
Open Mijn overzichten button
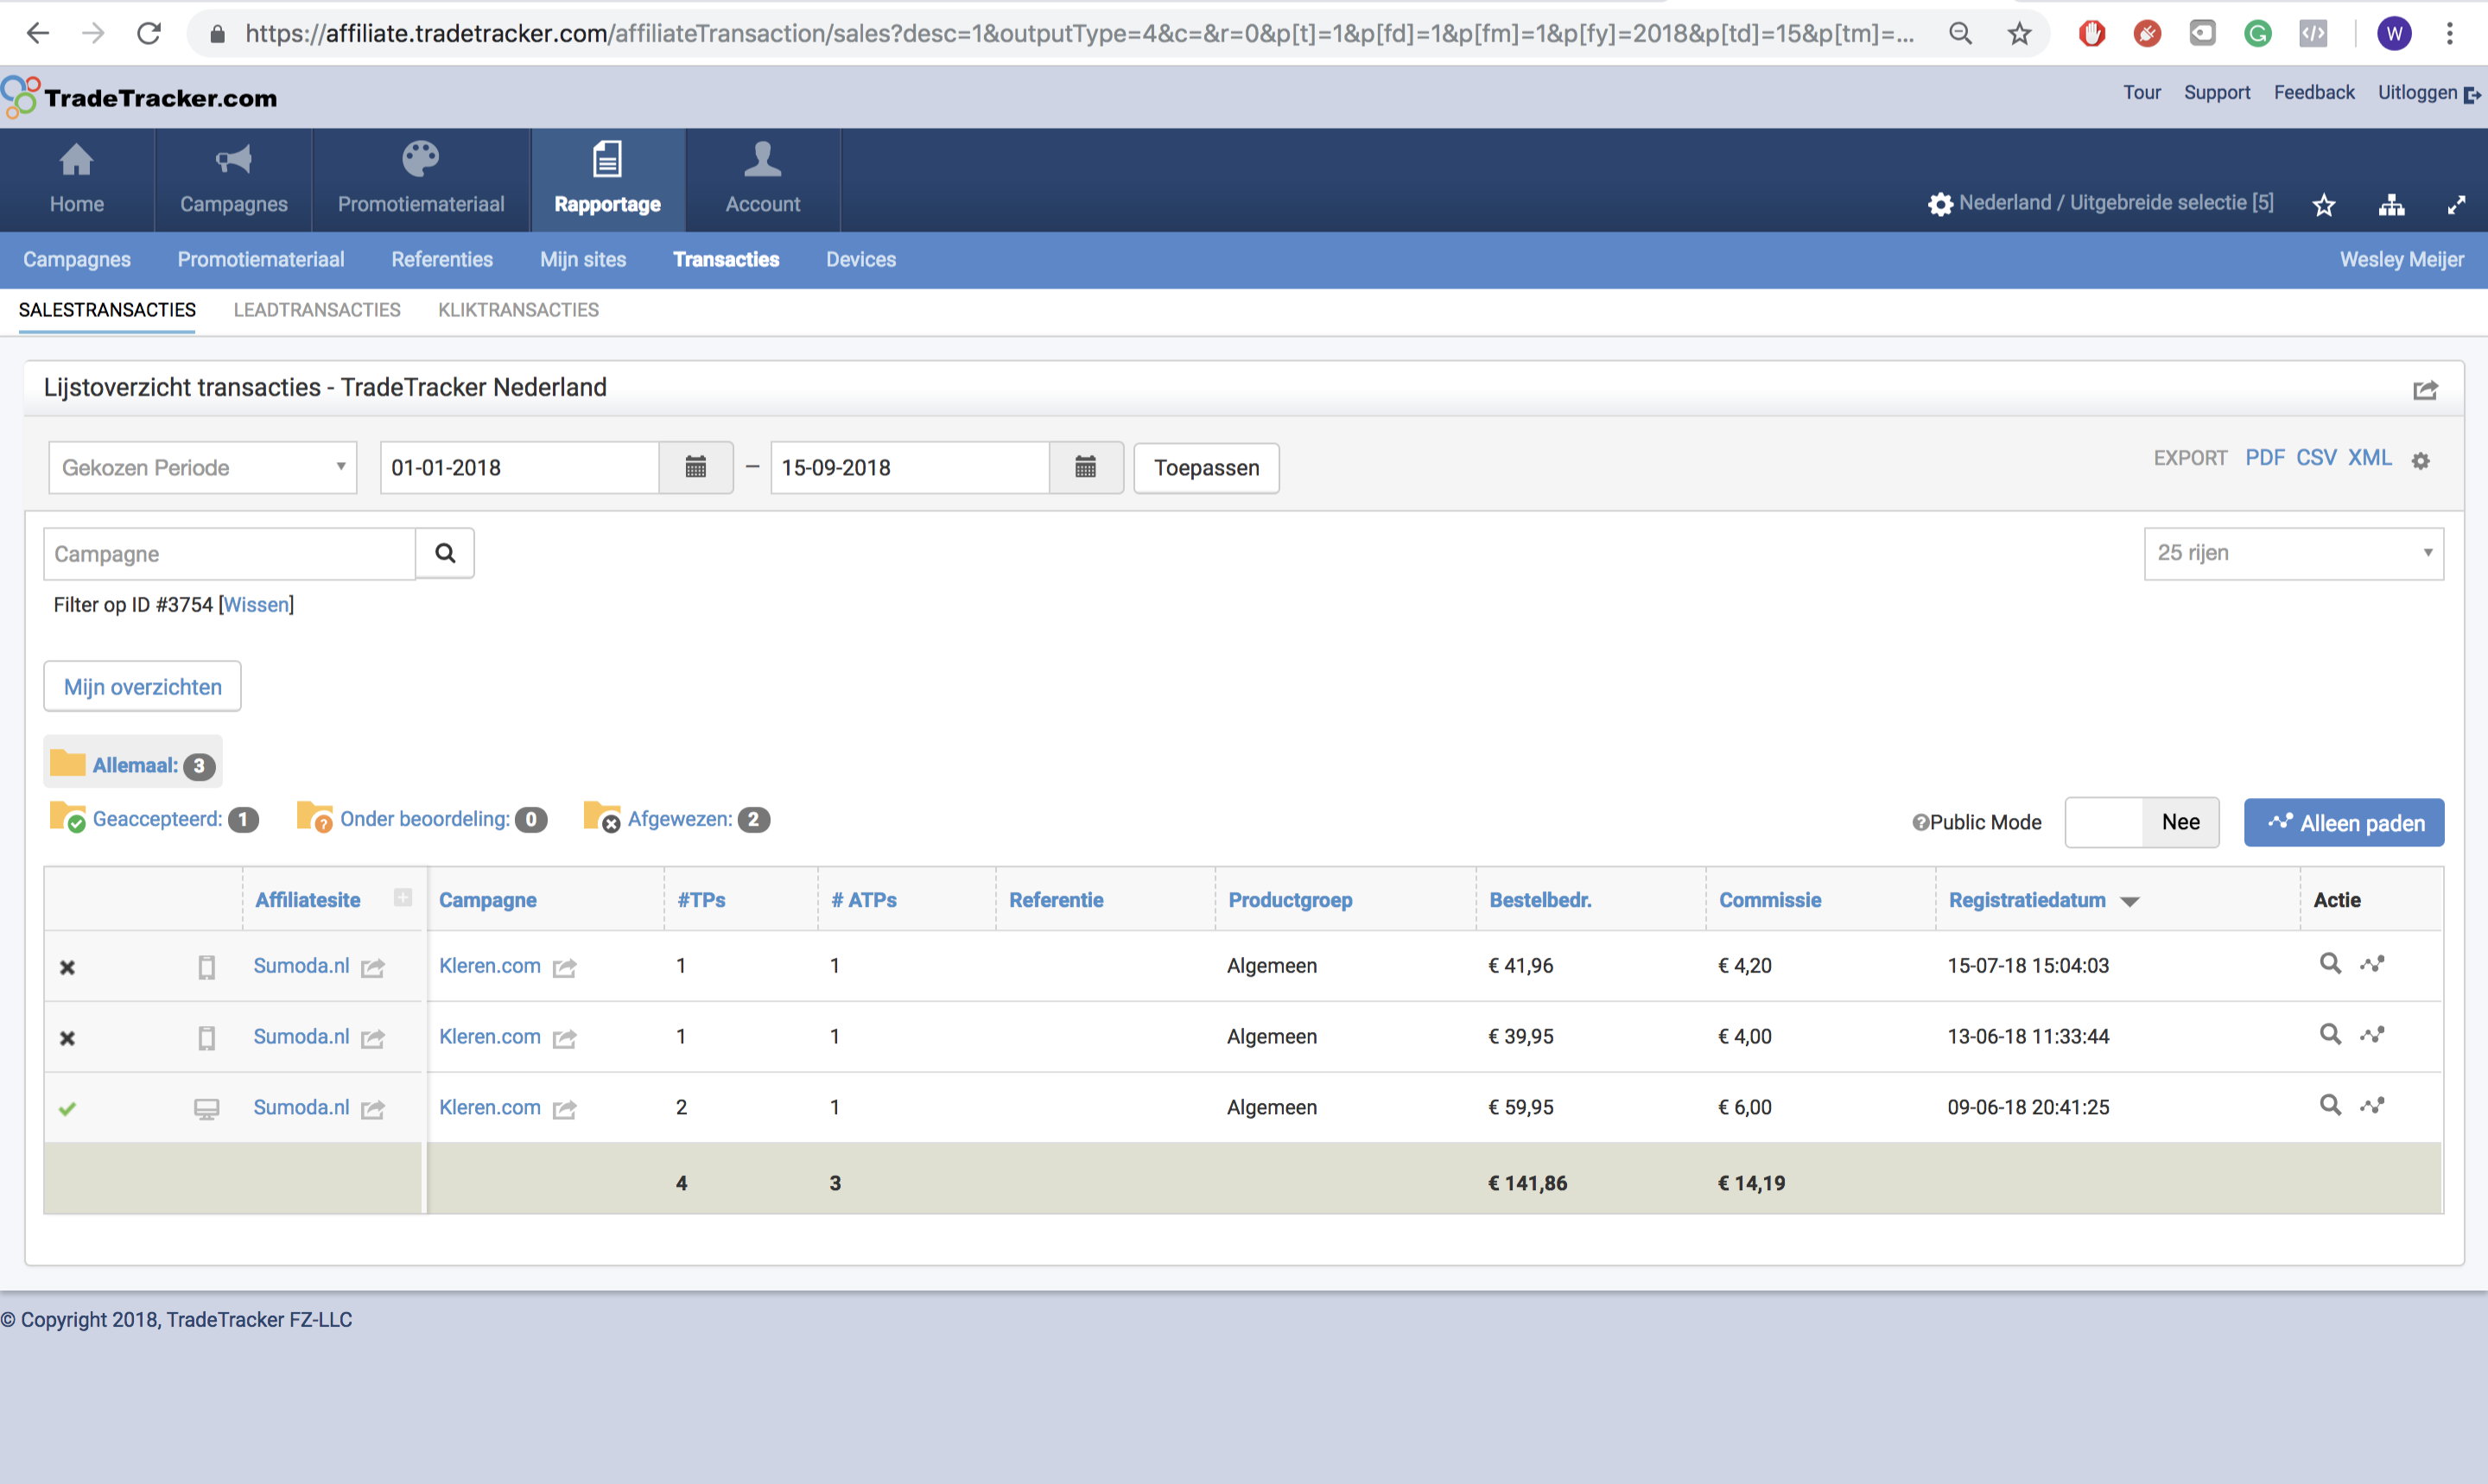tap(143, 687)
